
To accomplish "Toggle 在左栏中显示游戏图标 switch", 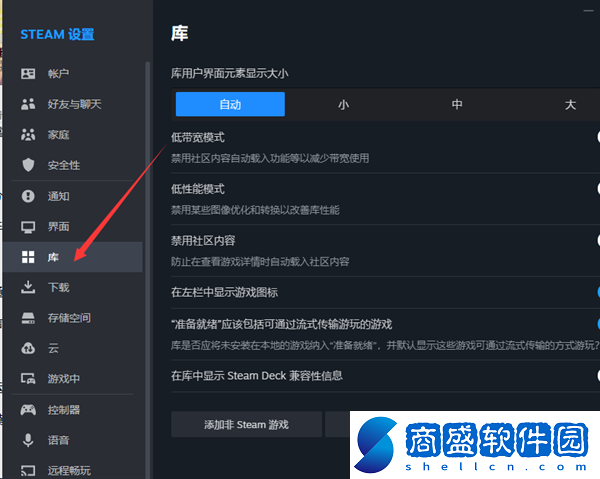I will pos(598,292).
